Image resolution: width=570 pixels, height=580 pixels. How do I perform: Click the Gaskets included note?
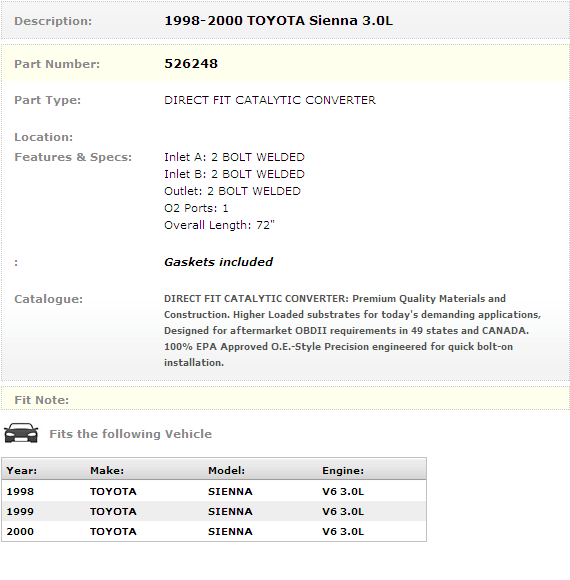pyautogui.click(x=218, y=262)
